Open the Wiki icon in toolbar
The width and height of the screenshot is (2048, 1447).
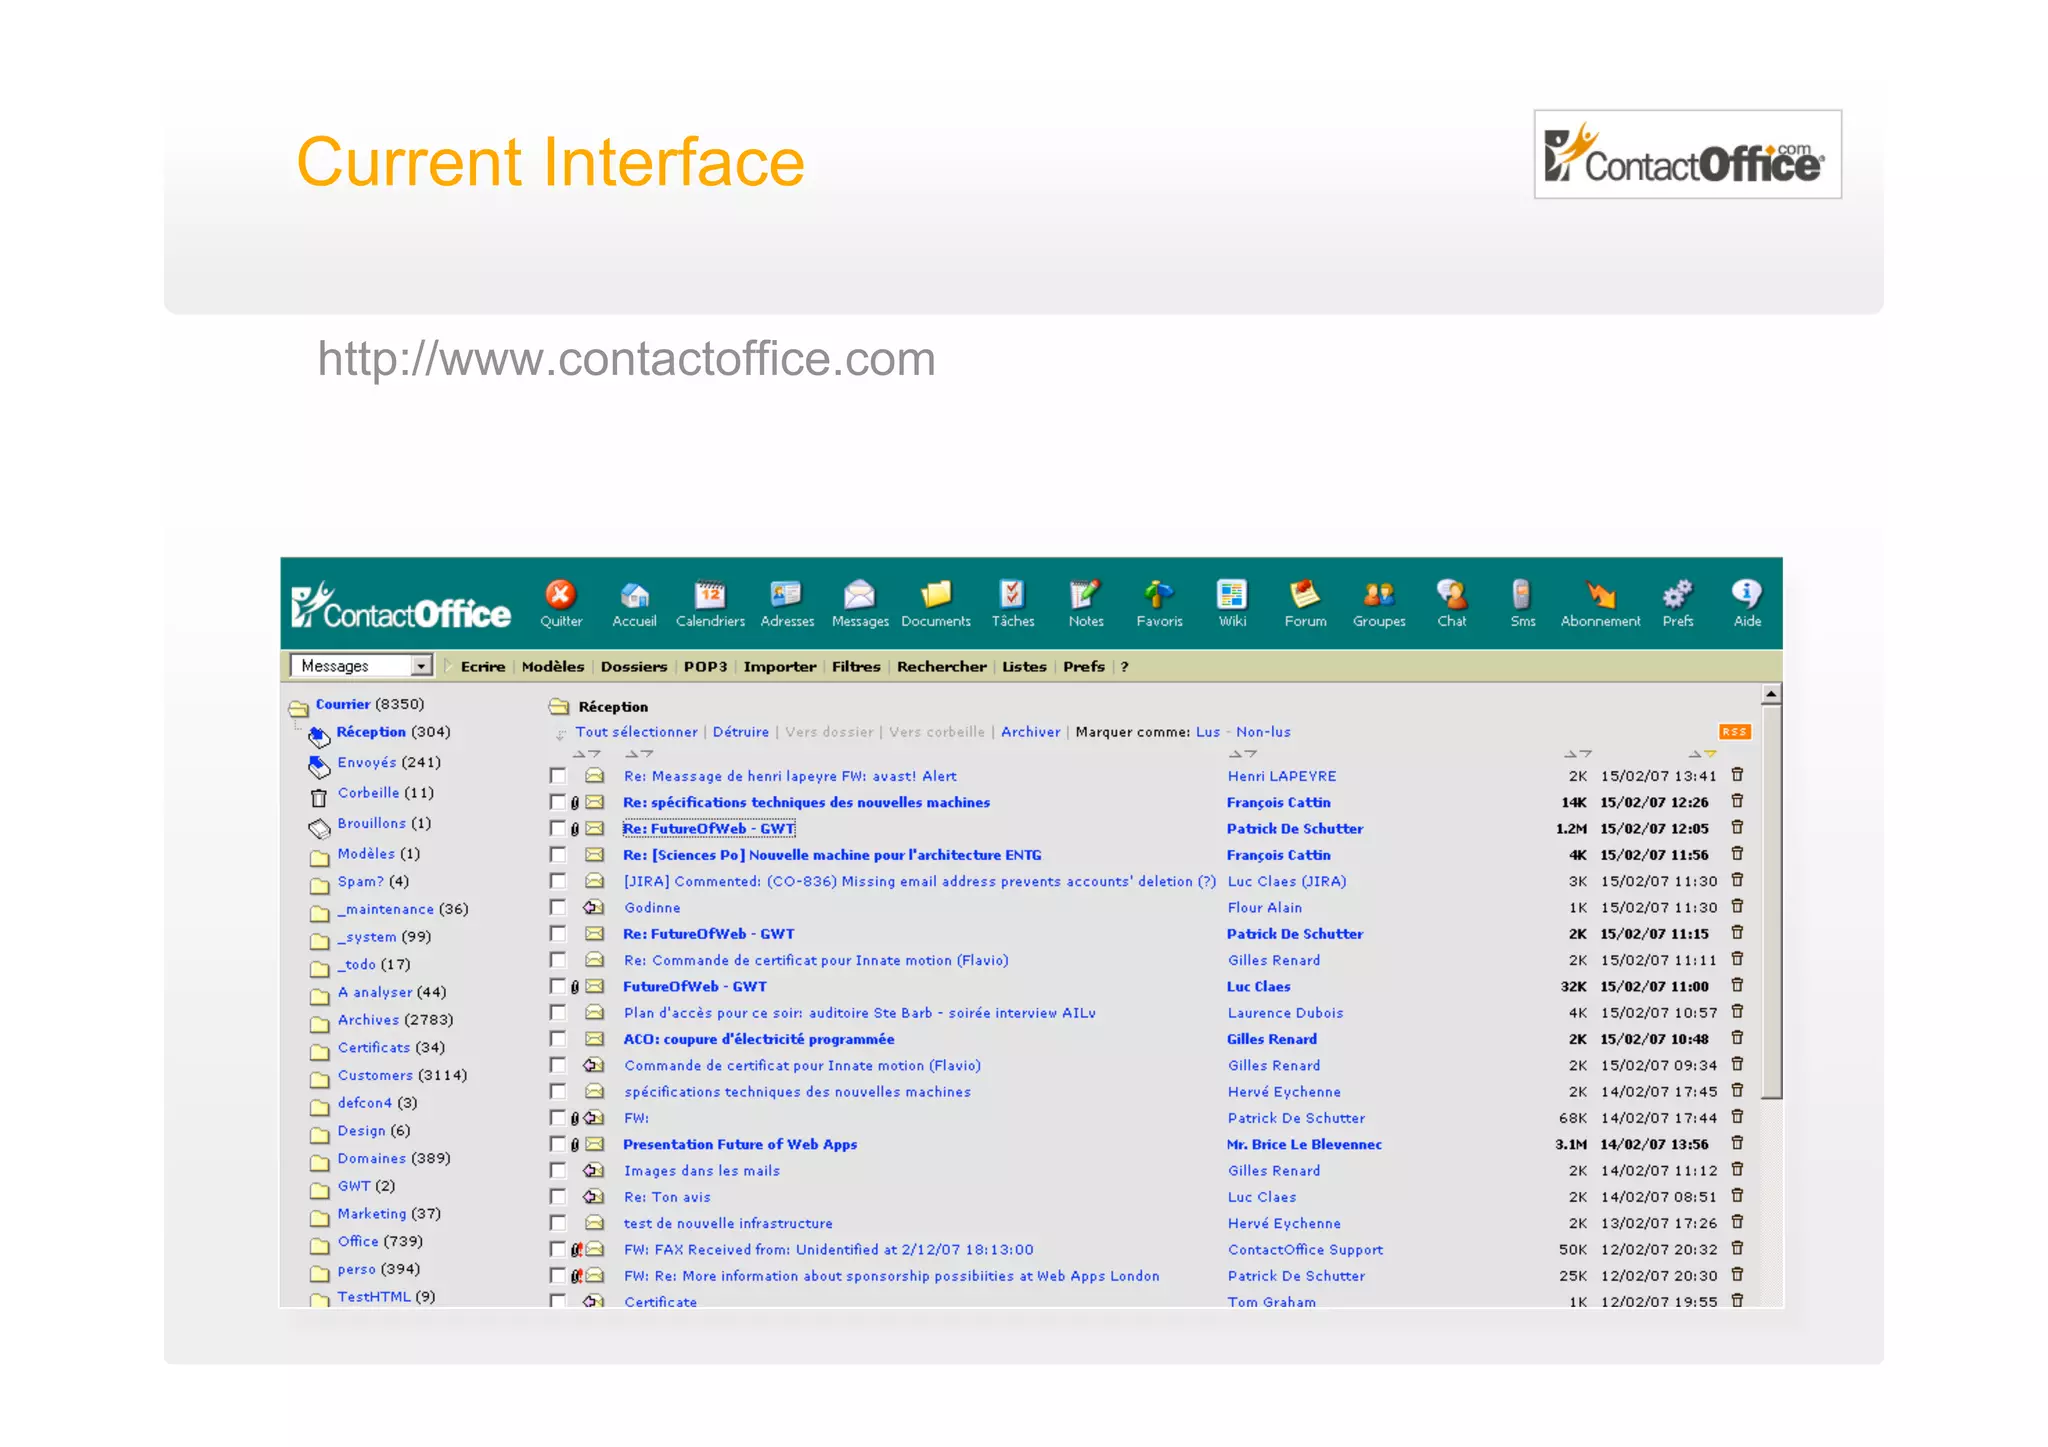click(1231, 595)
